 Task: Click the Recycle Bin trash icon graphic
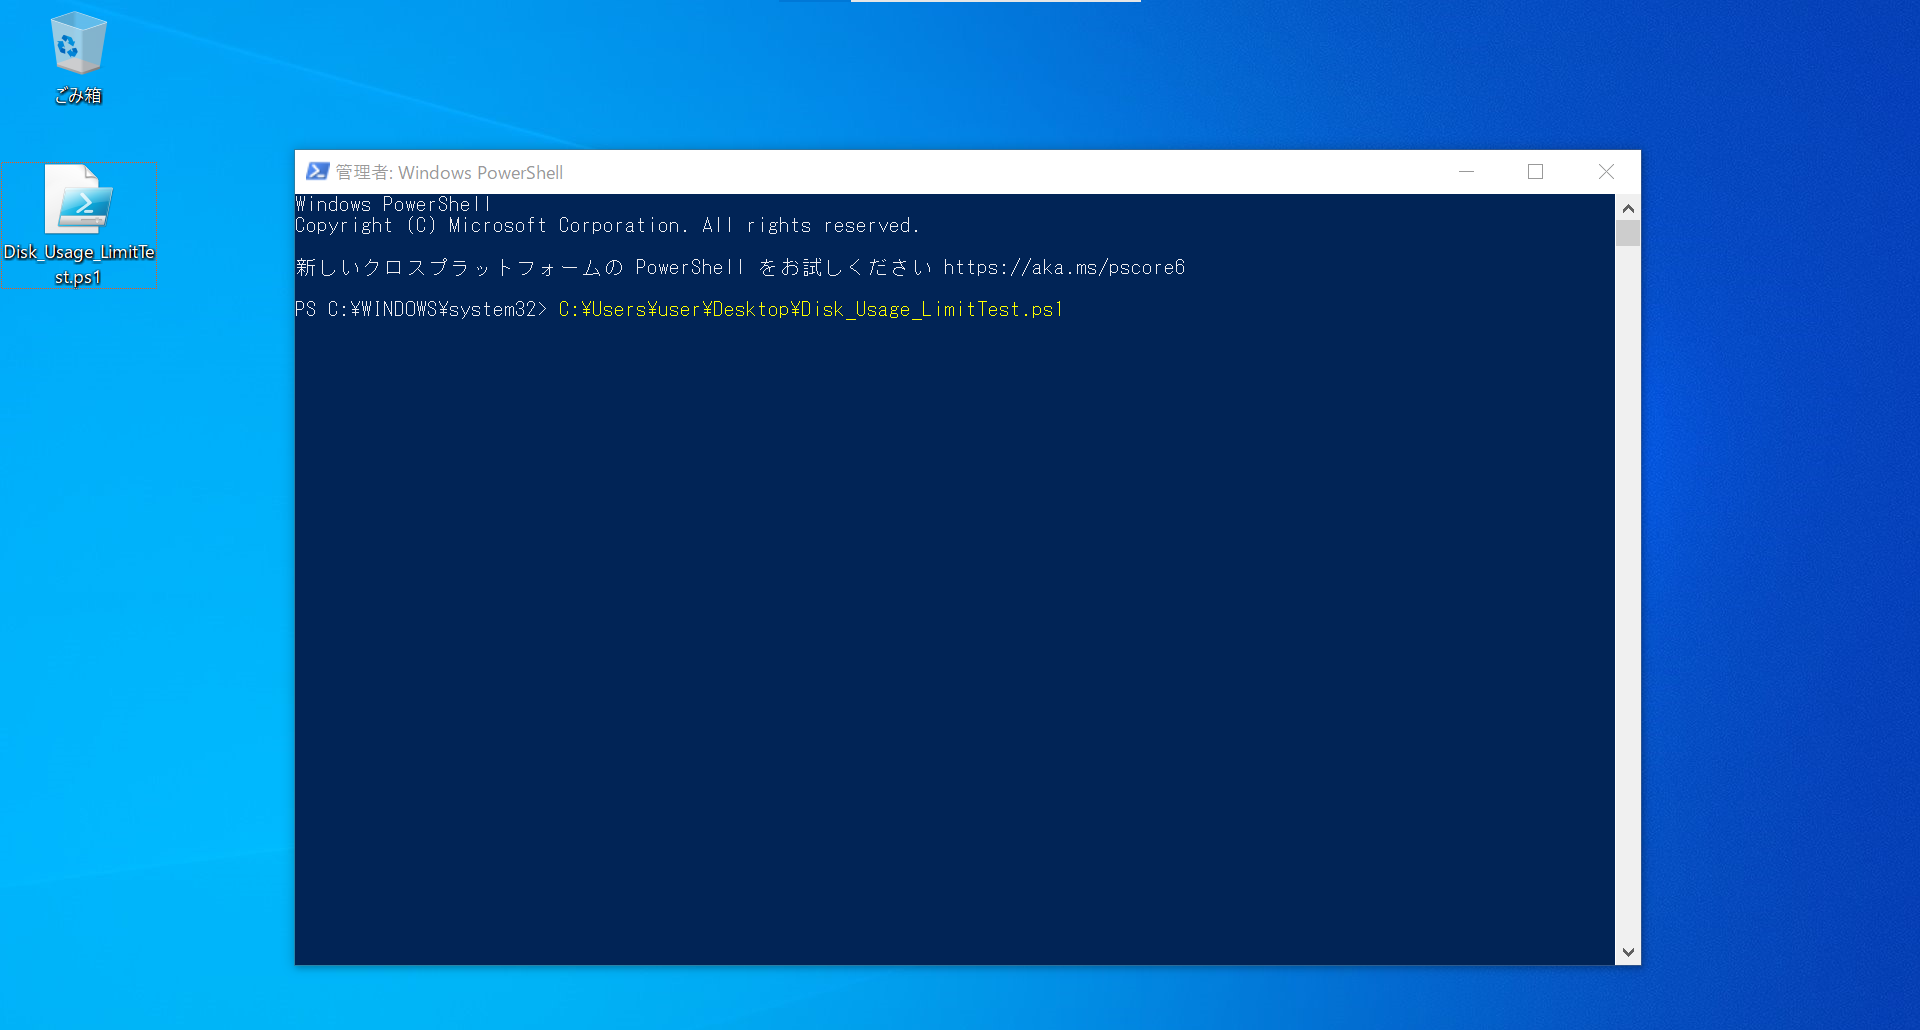(78, 45)
